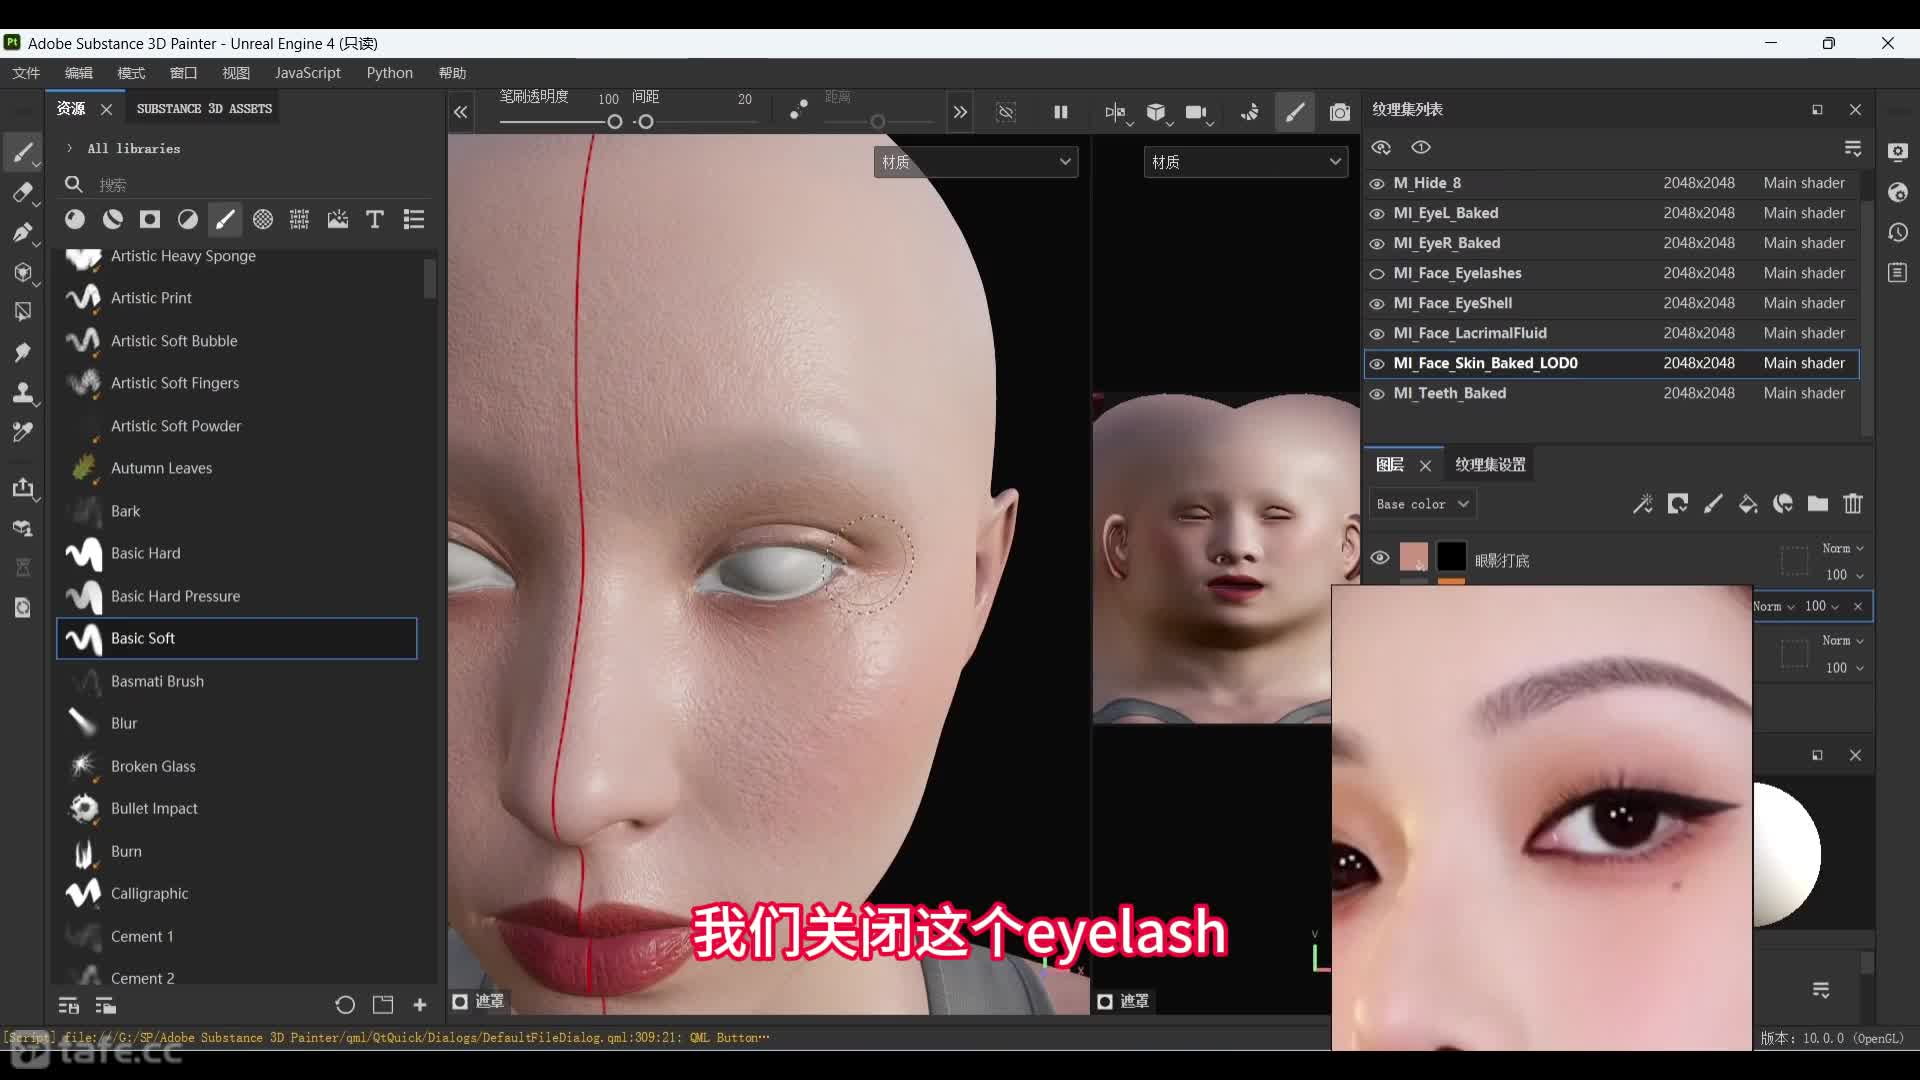
Task: Switch to the 纹理集设置 tab
Action: point(1489,465)
